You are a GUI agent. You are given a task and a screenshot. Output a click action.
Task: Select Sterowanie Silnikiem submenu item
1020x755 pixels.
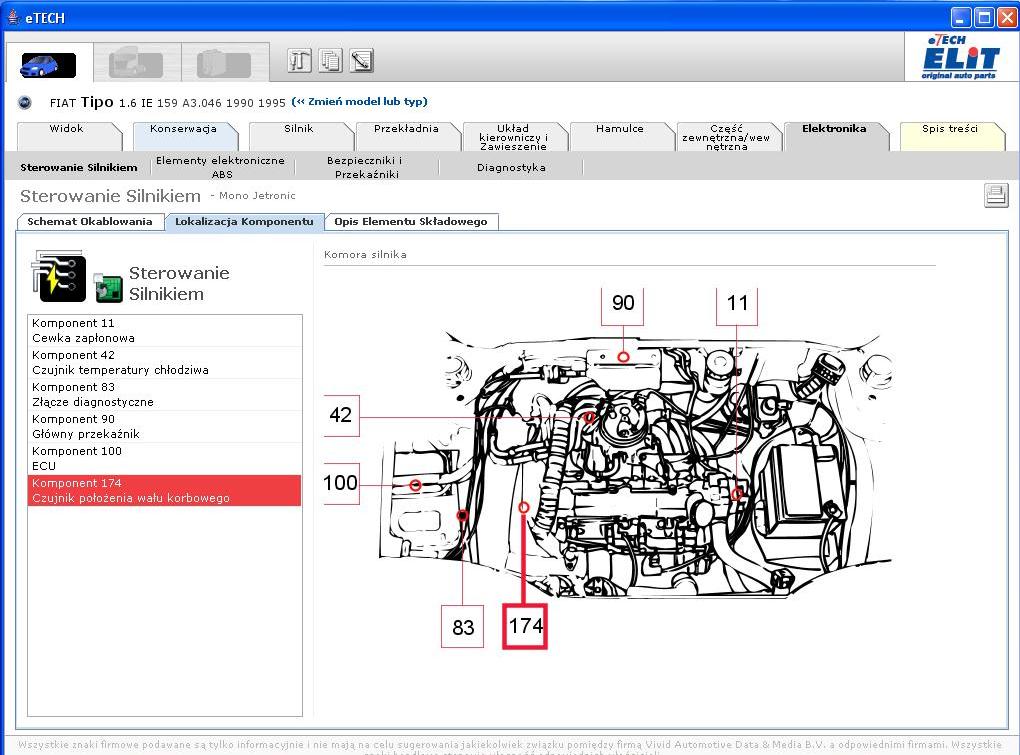coord(79,167)
